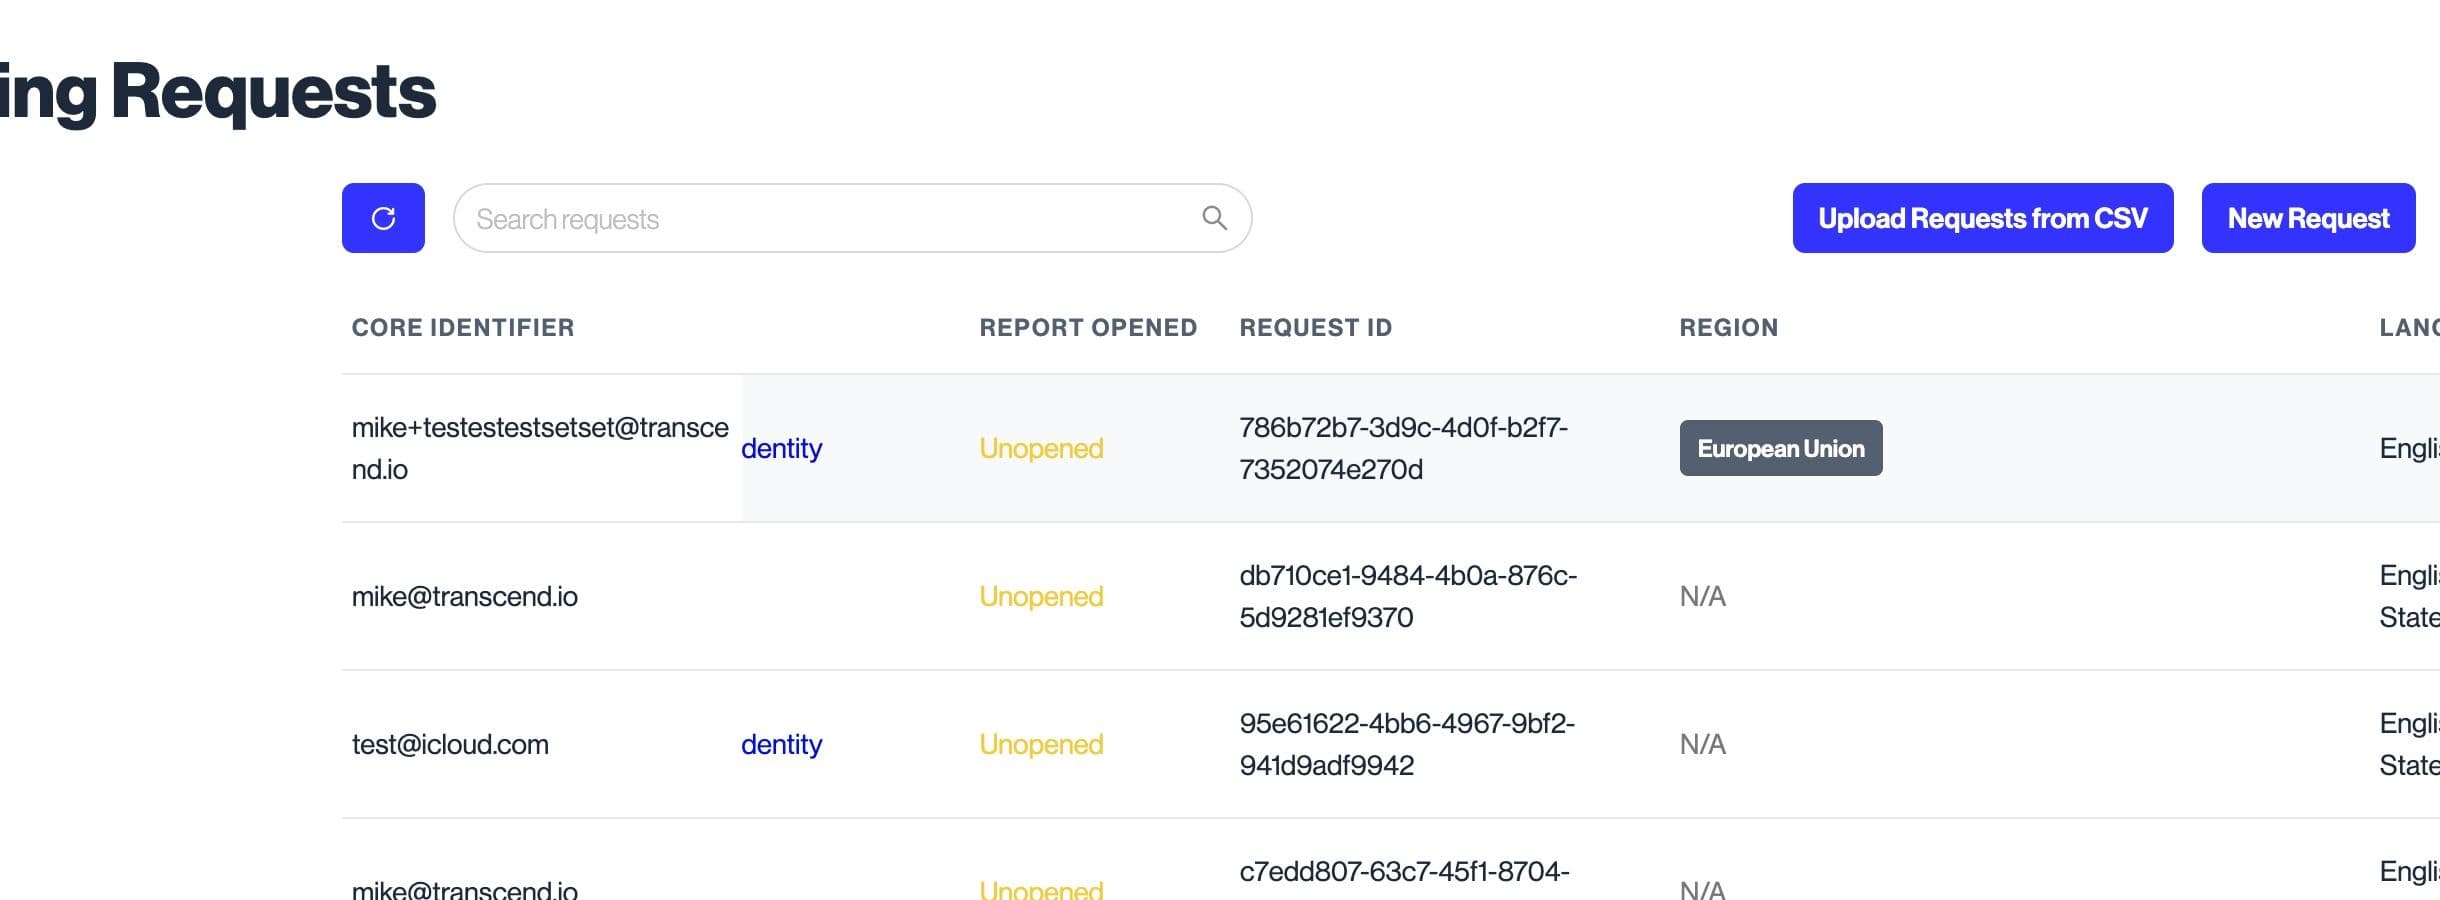Screen dimensions: 2440x900
Task: Click the refresh requests icon button
Action: pos(383,218)
